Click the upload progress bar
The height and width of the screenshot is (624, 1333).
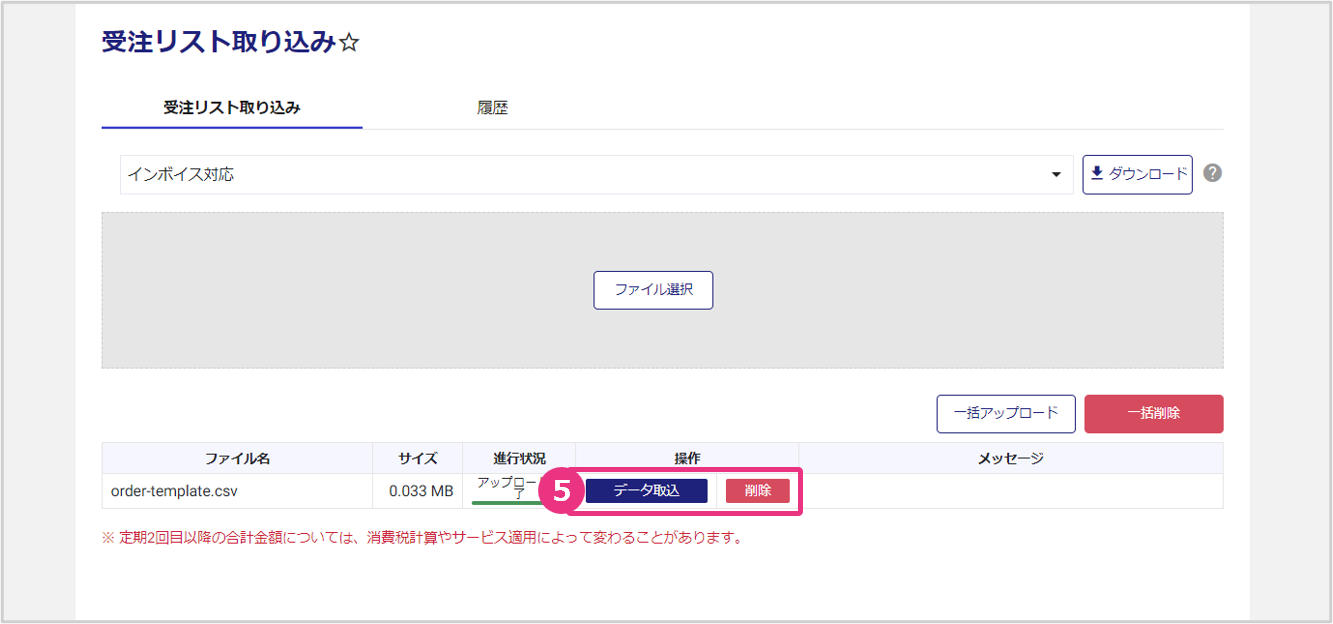pyautogui.click(x=507, y=502)
